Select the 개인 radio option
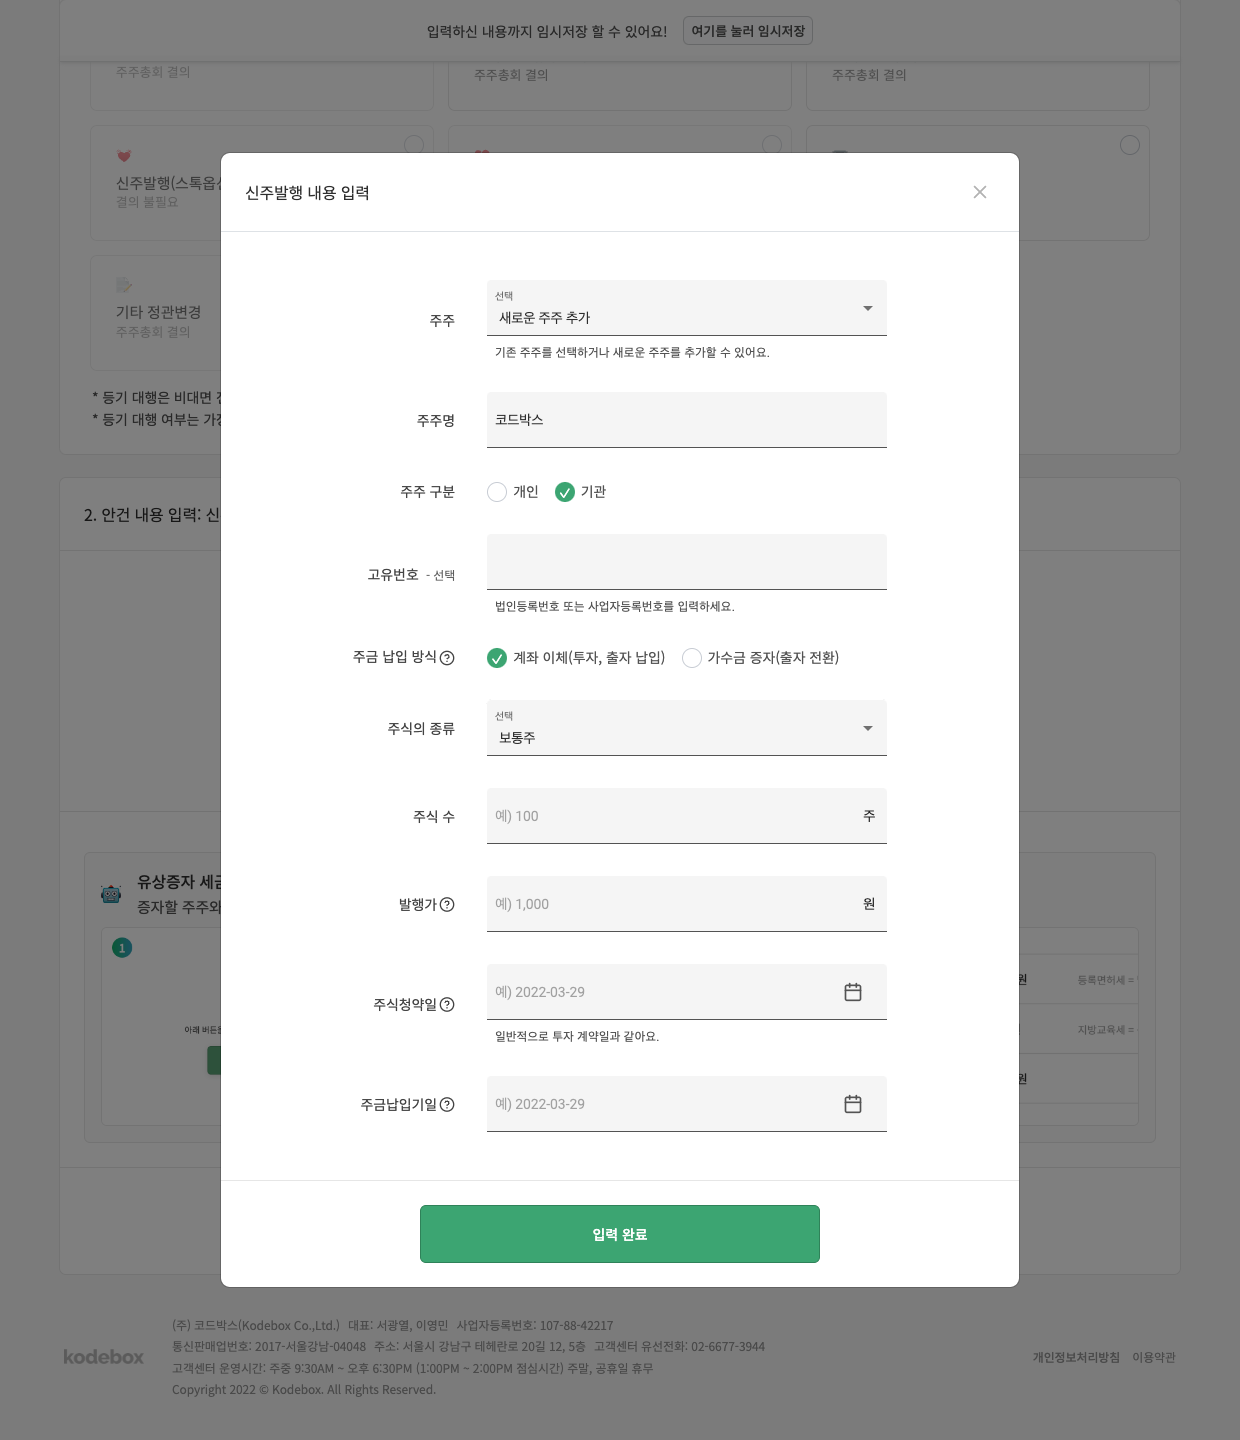Image resolution: width=1240 pixels, height=1440 pixels. 497,492
